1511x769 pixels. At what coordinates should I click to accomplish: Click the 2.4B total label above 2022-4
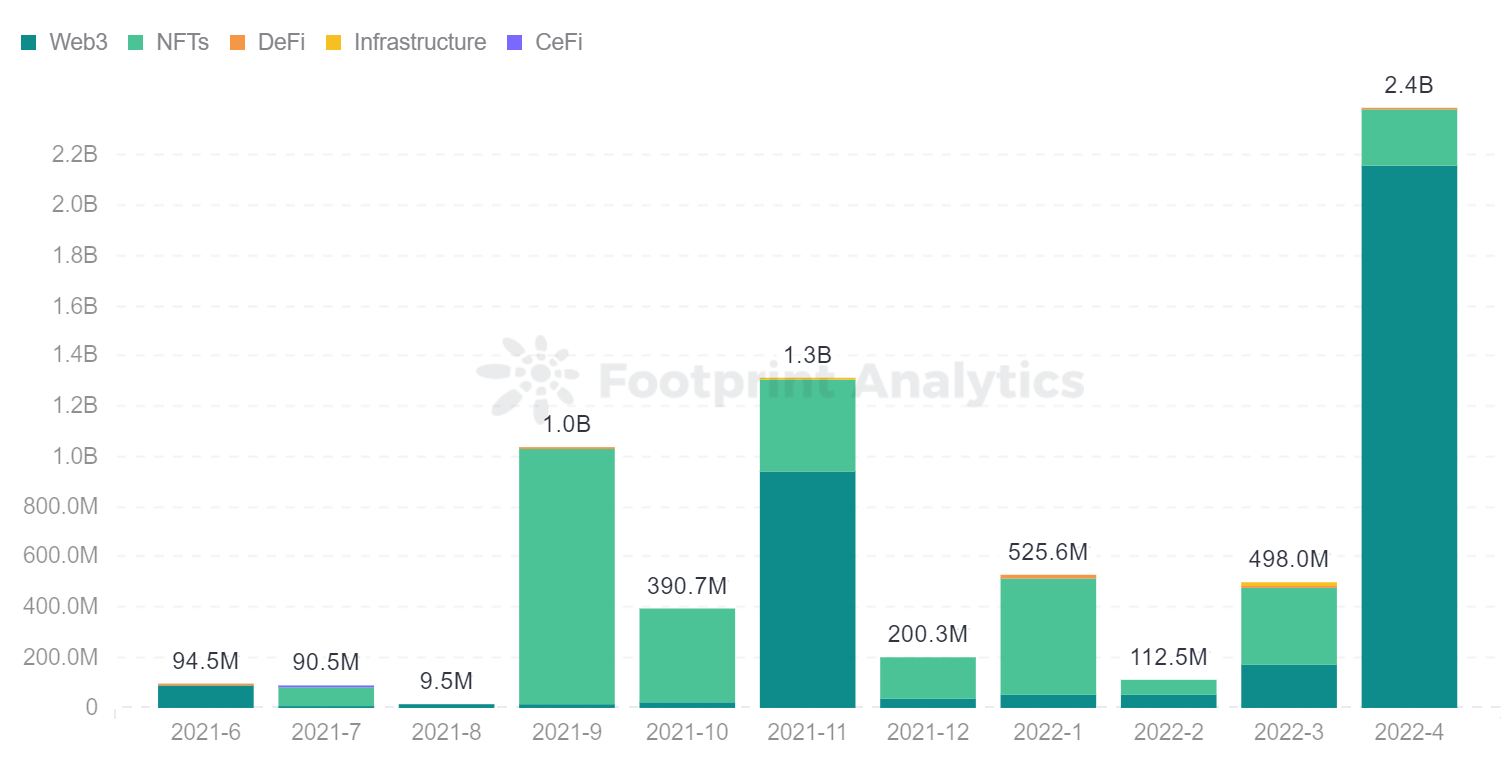pos(1409,85)
